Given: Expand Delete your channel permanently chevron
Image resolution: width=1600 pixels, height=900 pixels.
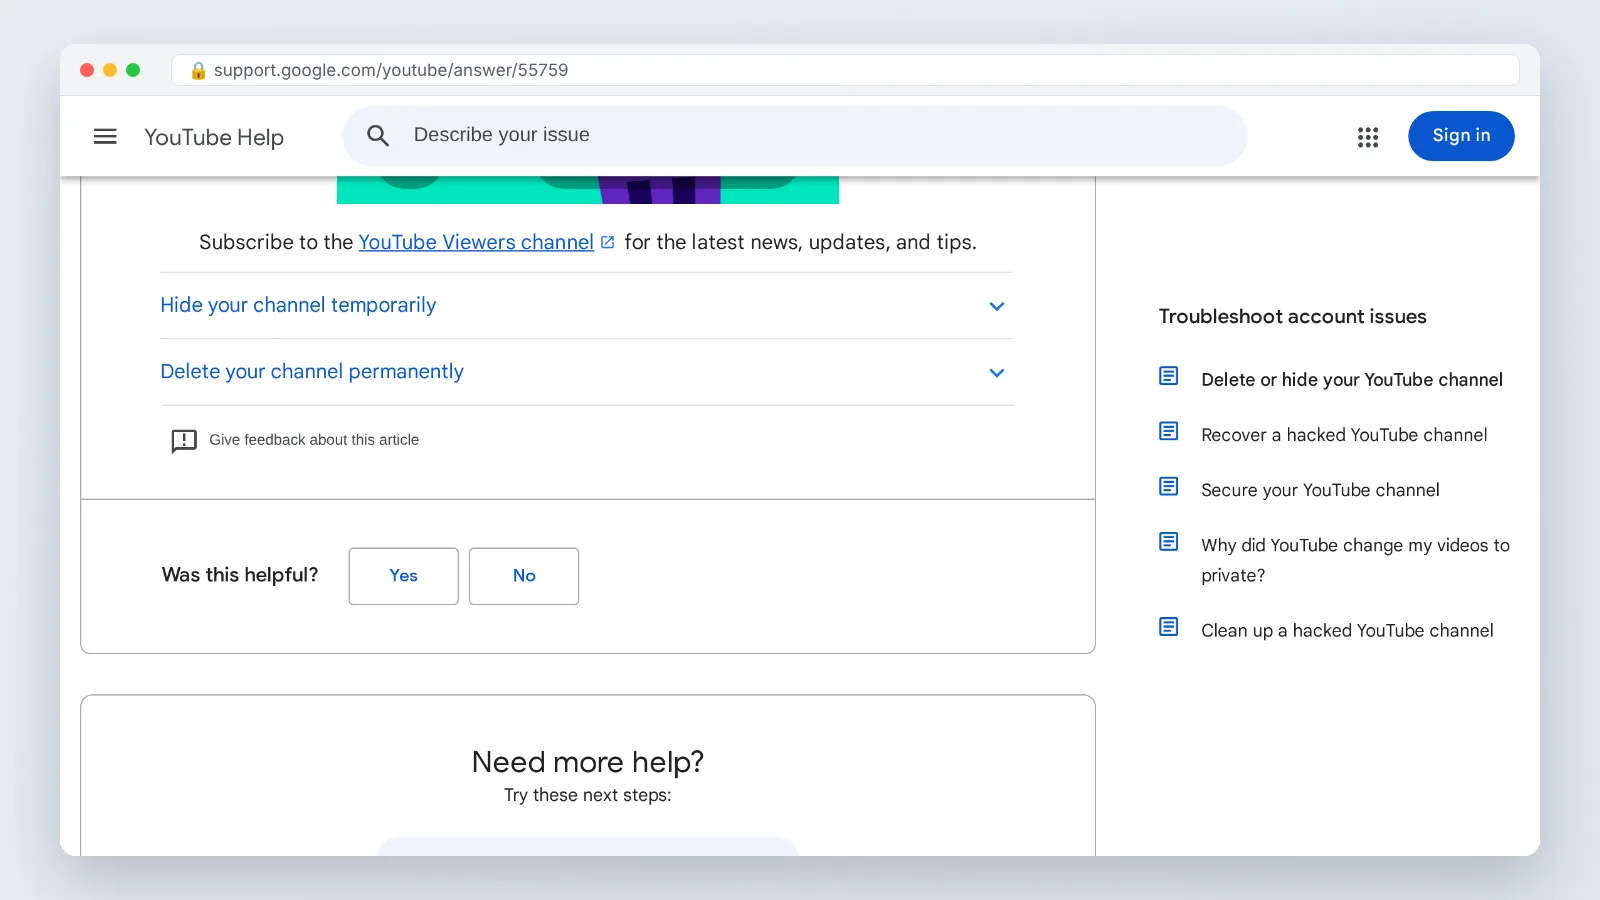Looking at the screenshot, I should click(997, 373).
